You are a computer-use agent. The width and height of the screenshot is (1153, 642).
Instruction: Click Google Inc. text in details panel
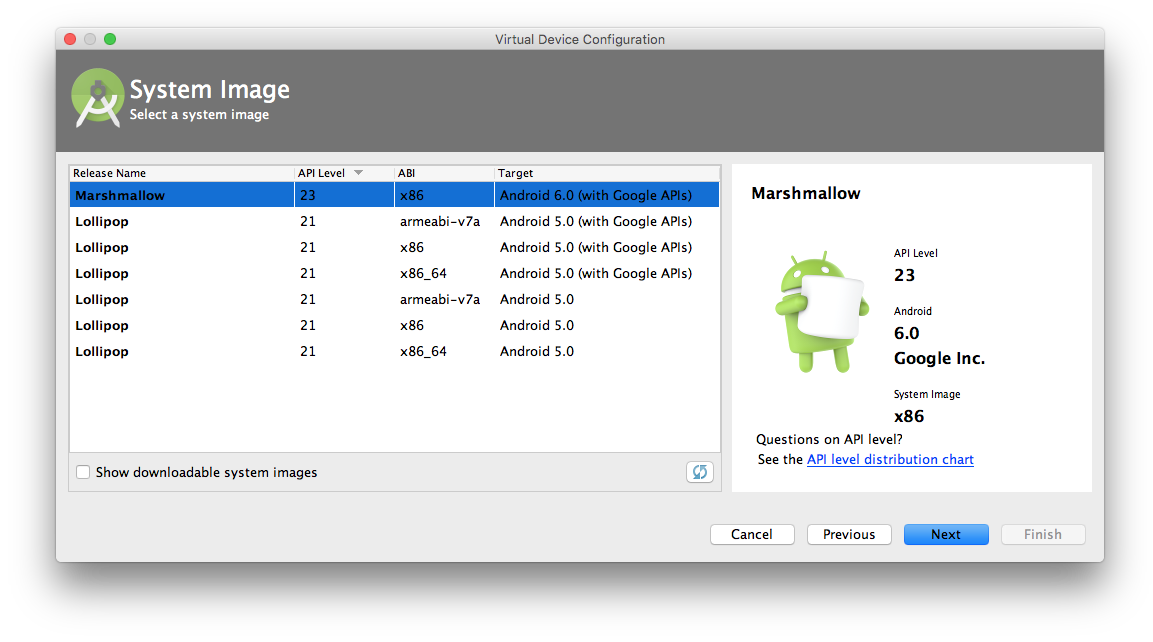coord(939,358)
